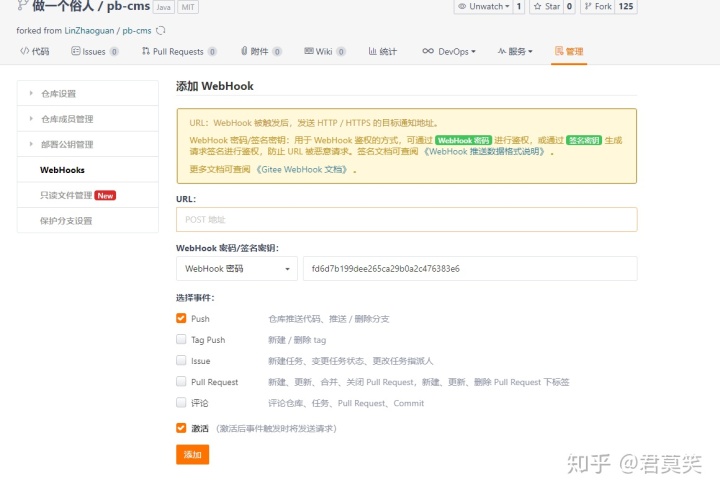
Task: Click the green WebHook 密码 tag
Action: [x=463, y=140]
